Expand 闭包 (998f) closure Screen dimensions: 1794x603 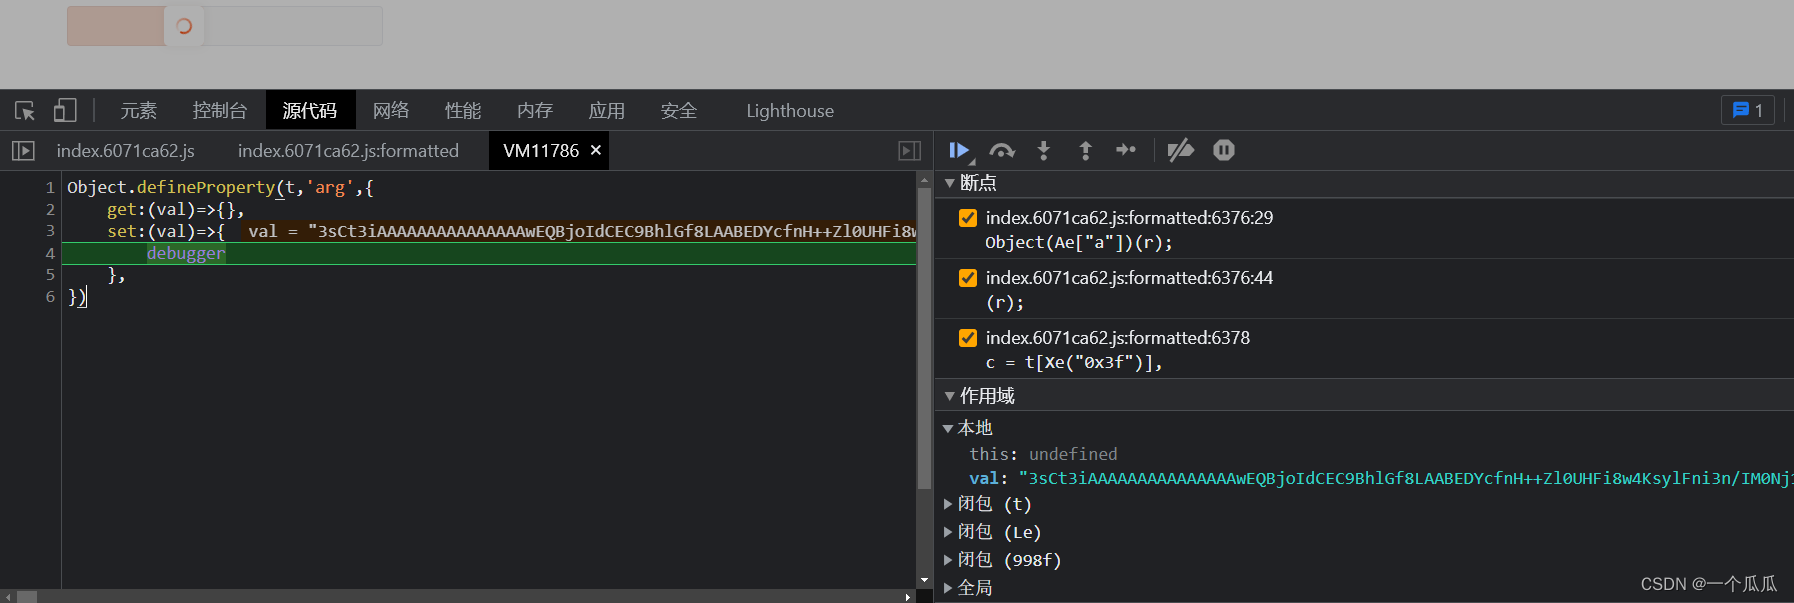(x=948, y=560)
